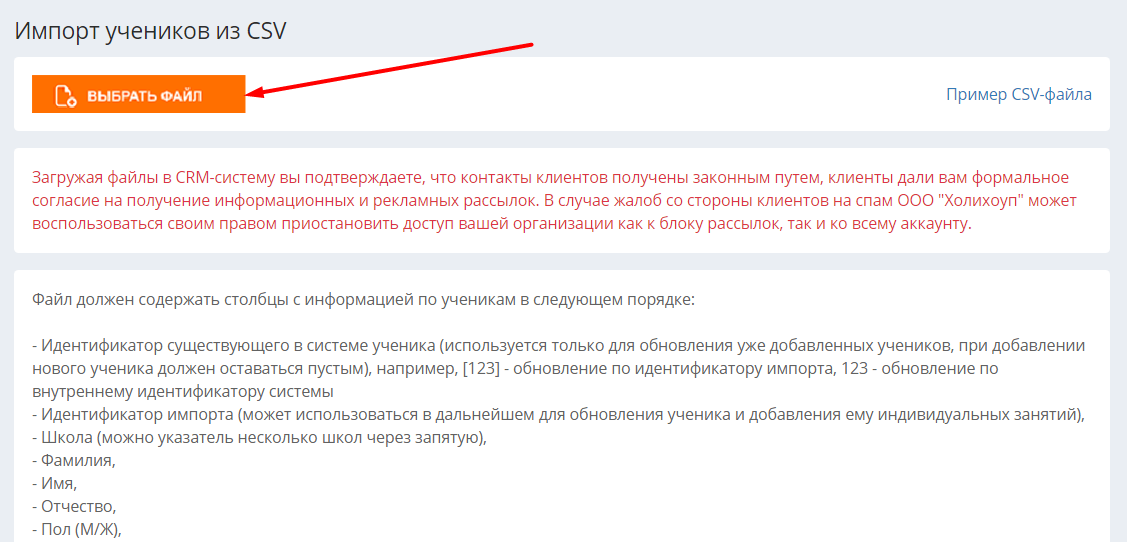Click the file icon on ВЫБРАТЬ ФАЙЛ button
The image size is (1127, 542).
[x=66, y=95]
